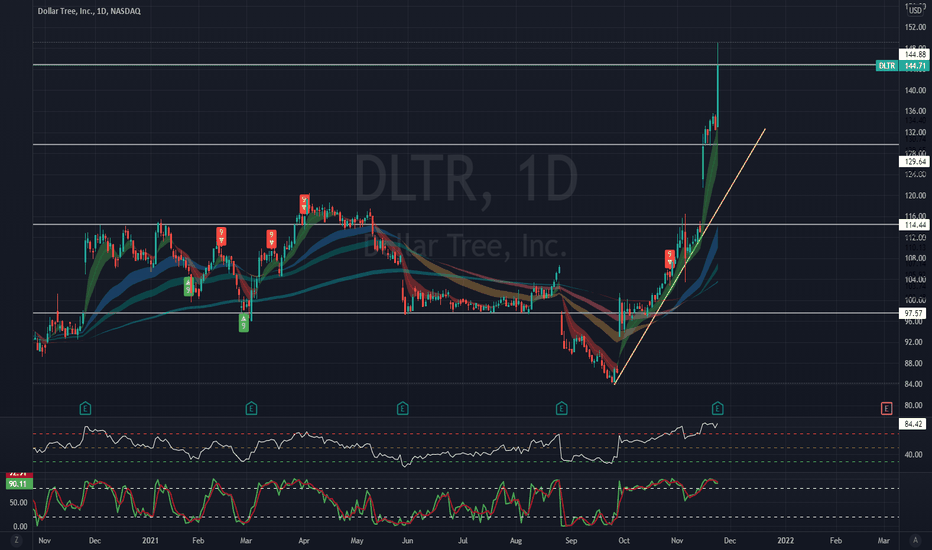This screenshot has height=550, width=932.
Task: Click the red upcoming earnings E marker near March 2022
Action: coord(886,408)
